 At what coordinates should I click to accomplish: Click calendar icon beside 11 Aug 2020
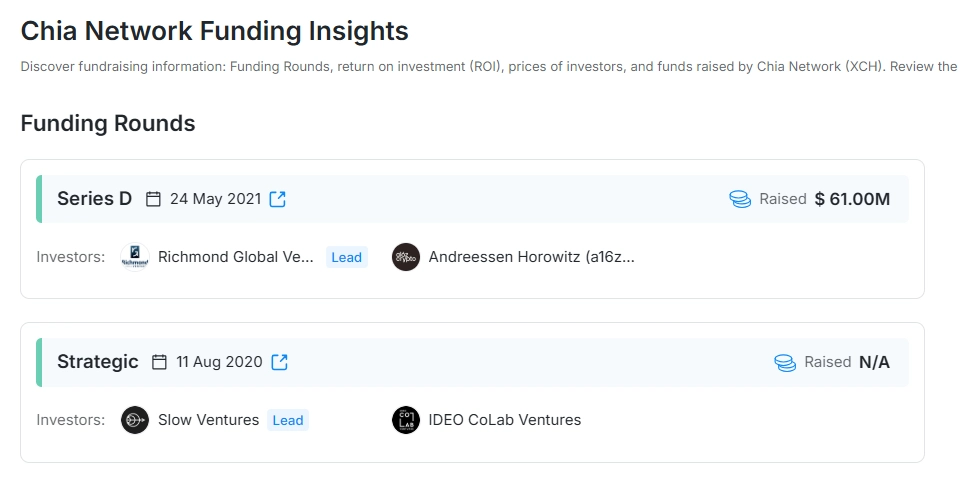click(159, 362)
